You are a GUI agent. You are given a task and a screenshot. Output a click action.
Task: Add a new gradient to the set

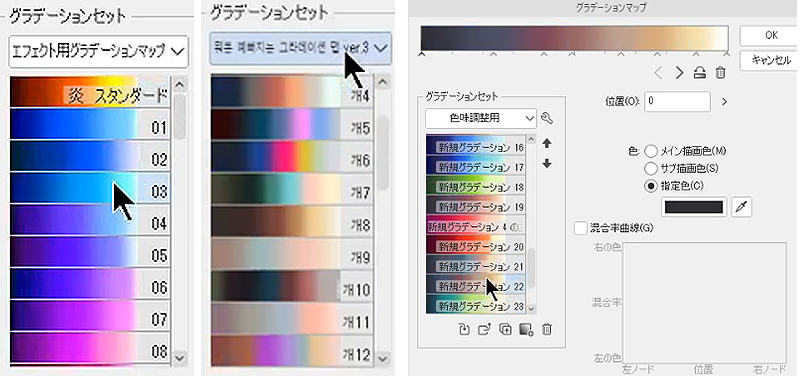click(x=526, y=330)
